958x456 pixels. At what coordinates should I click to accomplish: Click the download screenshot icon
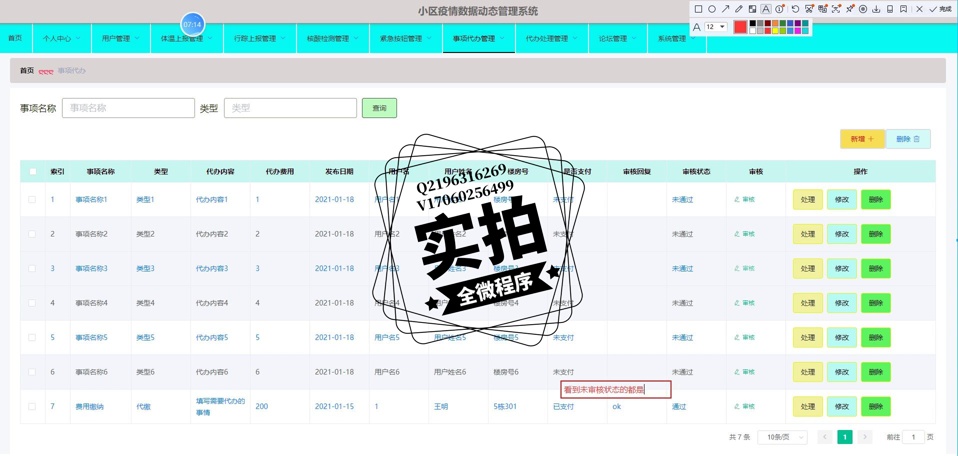pos(876,9)
